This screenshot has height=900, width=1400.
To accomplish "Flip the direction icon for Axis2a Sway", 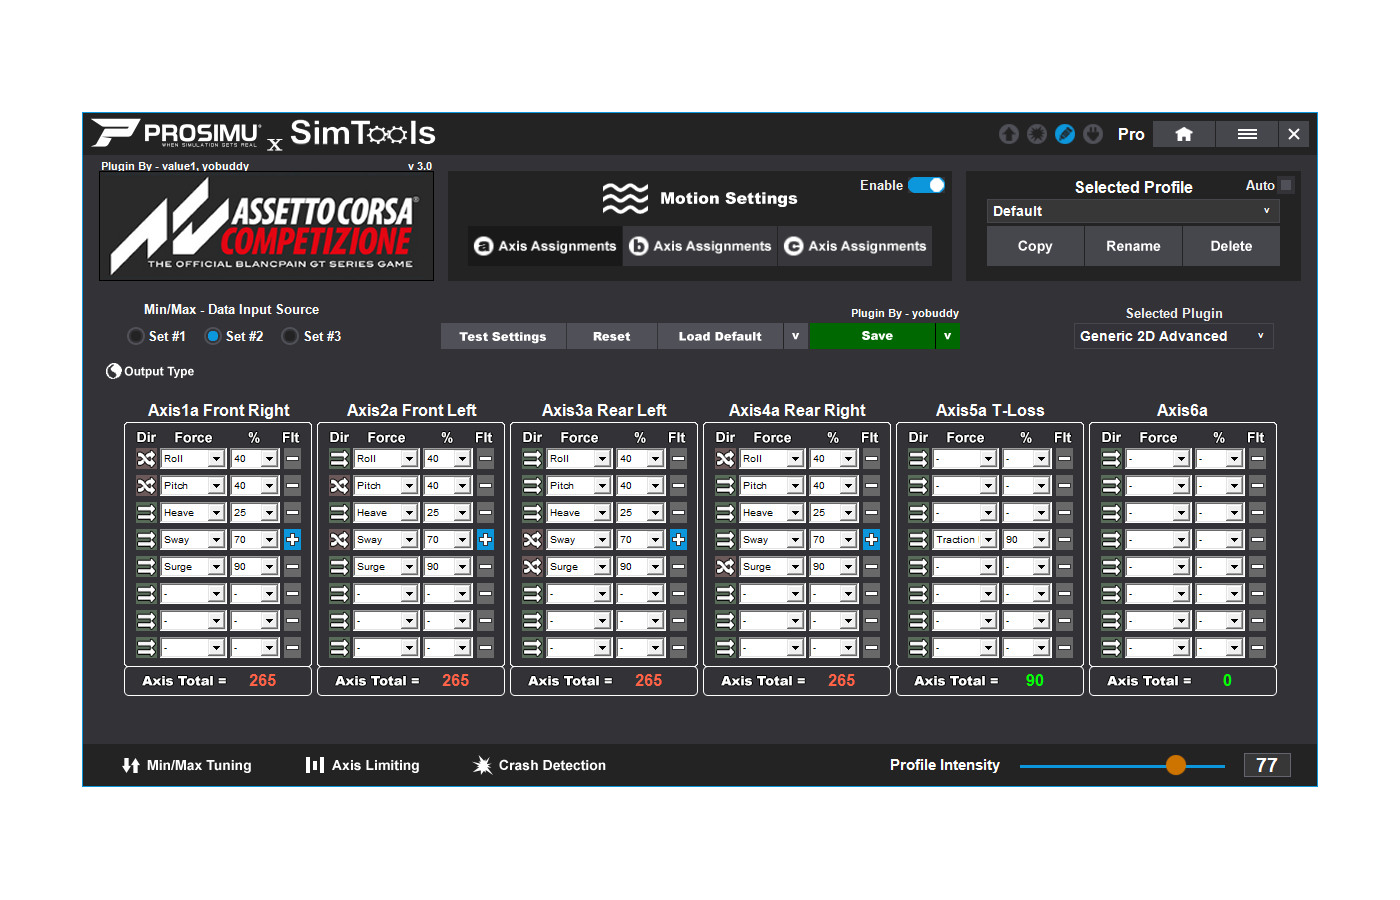I will point(339,540).
